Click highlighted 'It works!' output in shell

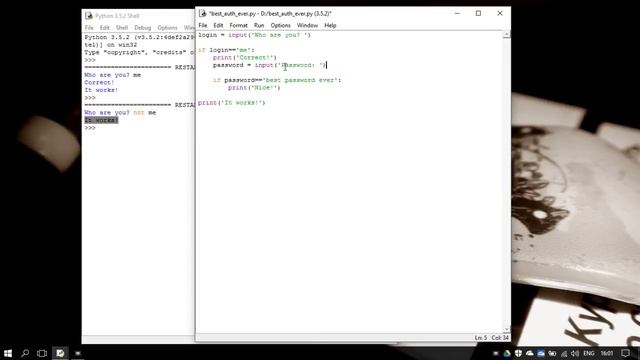[x=101, y=120]
